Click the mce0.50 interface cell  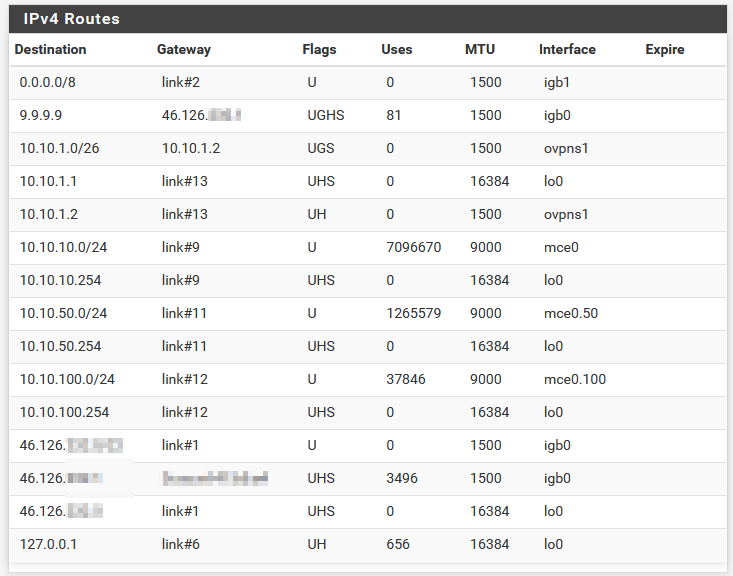coord(571,313)
